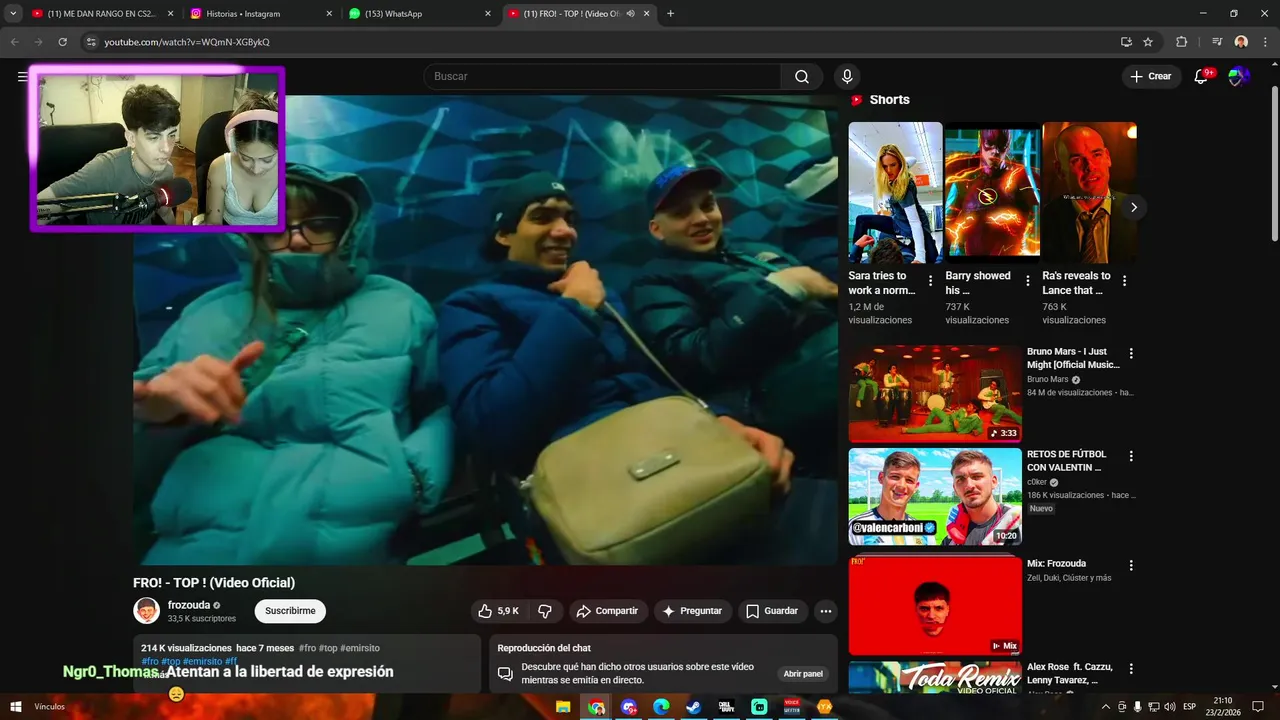Reload the page
This screenshot has width=1280, height=720.
(62, 42)
